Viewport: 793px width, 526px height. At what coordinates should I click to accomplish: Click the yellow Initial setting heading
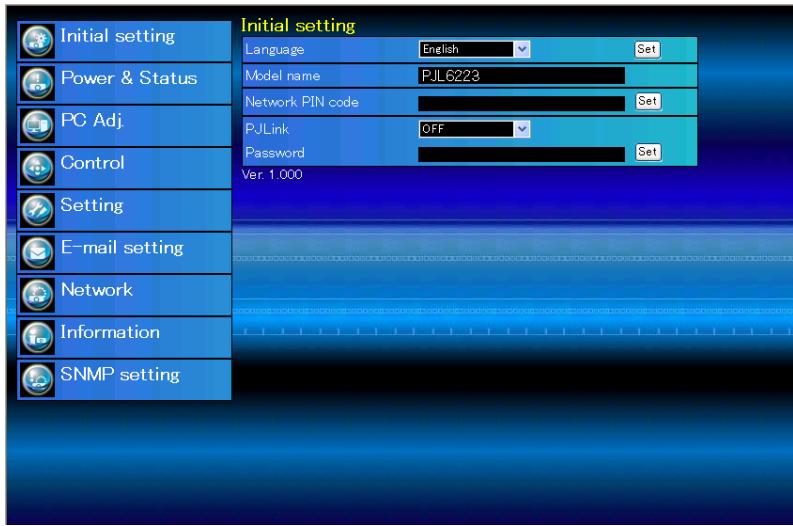point(298,25)
